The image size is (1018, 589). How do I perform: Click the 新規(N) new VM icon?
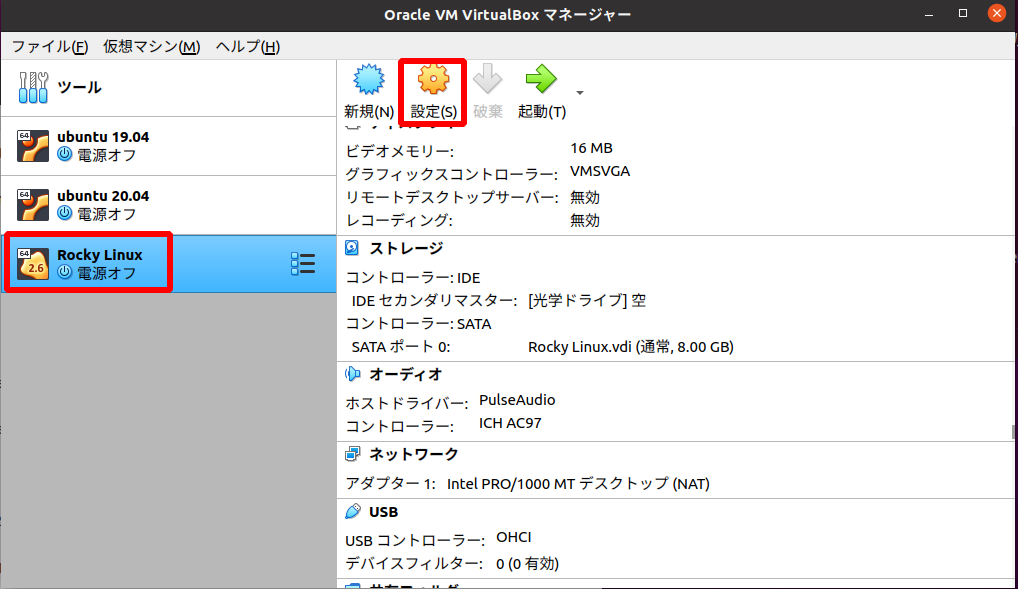[x=369, y=80]
